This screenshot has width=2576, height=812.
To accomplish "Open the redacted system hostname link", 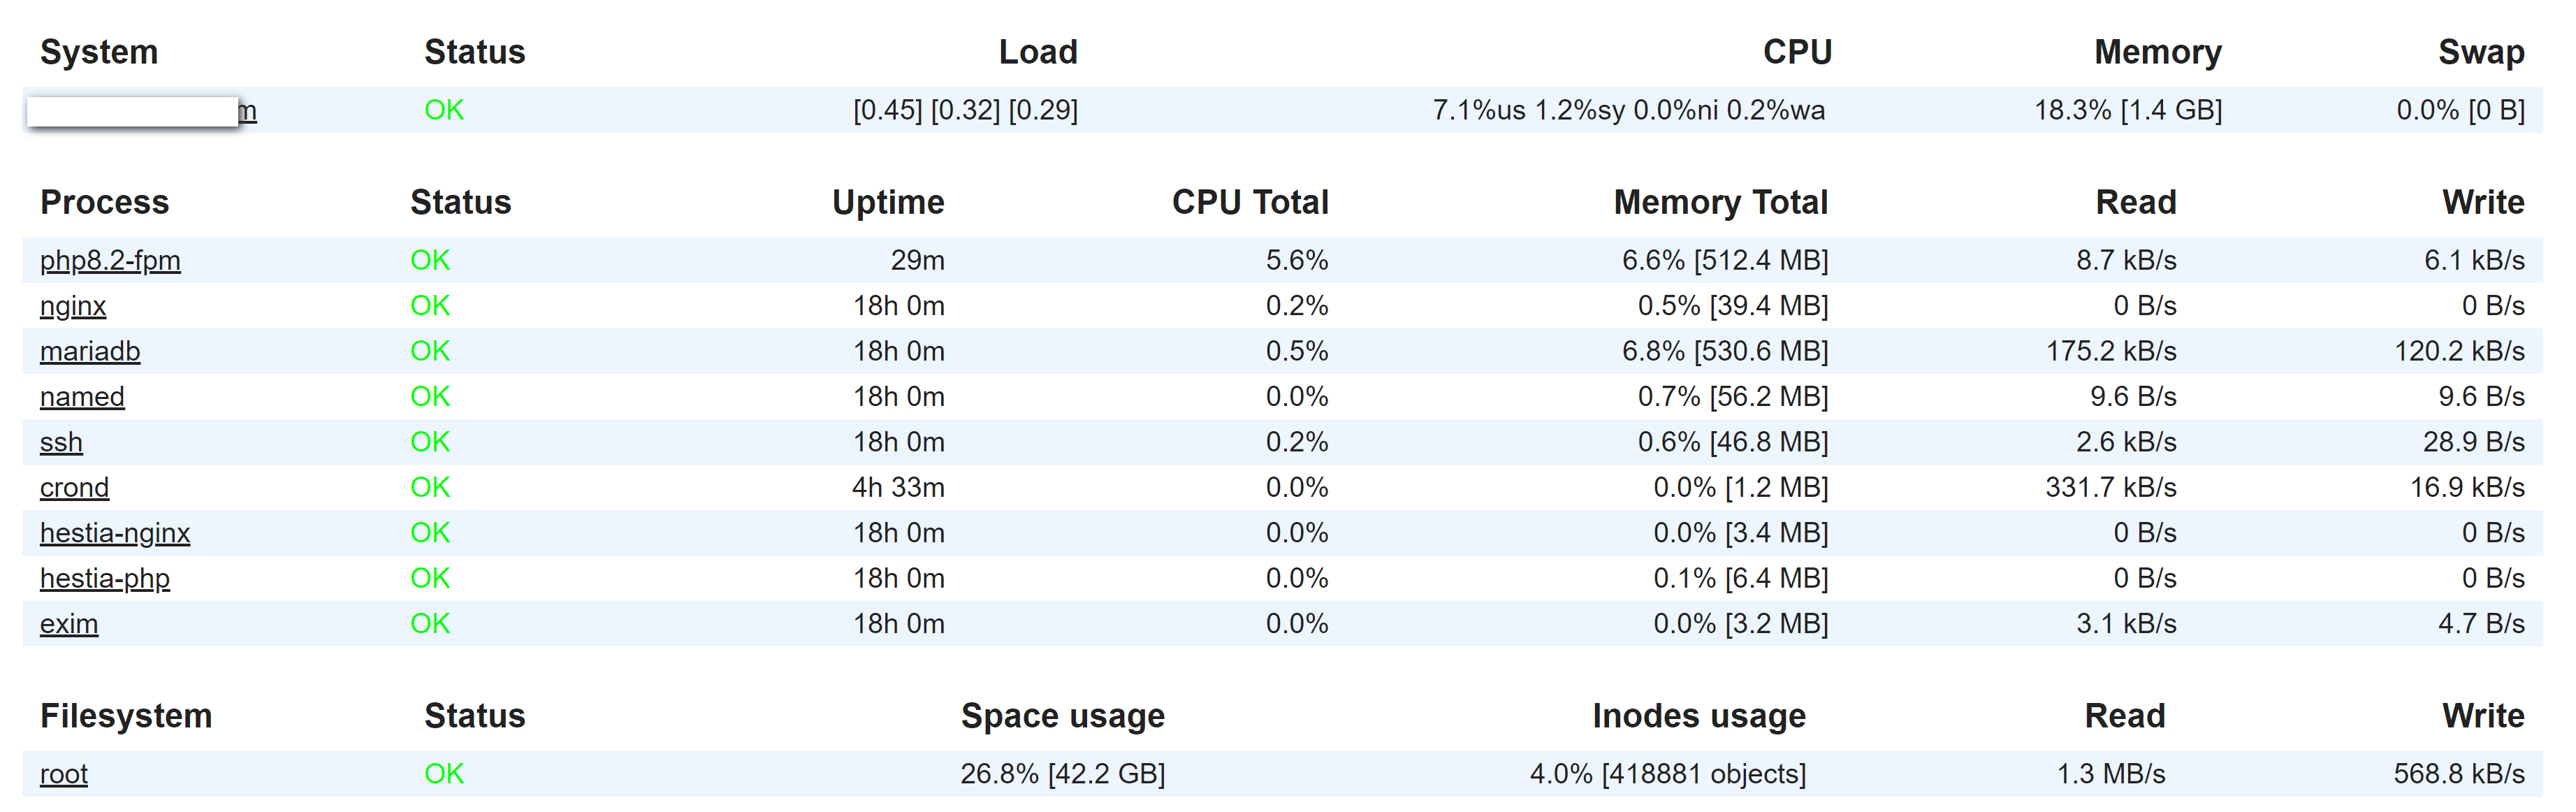I will 142,110.
